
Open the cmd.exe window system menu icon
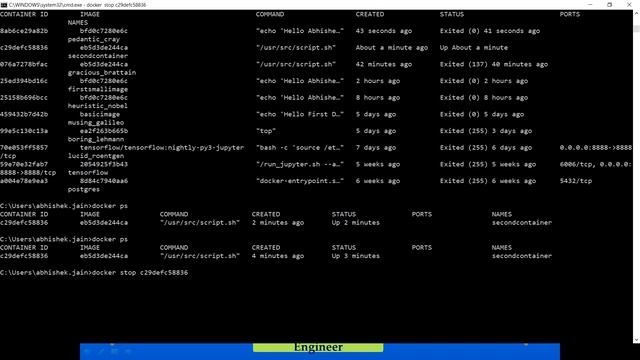4,5
